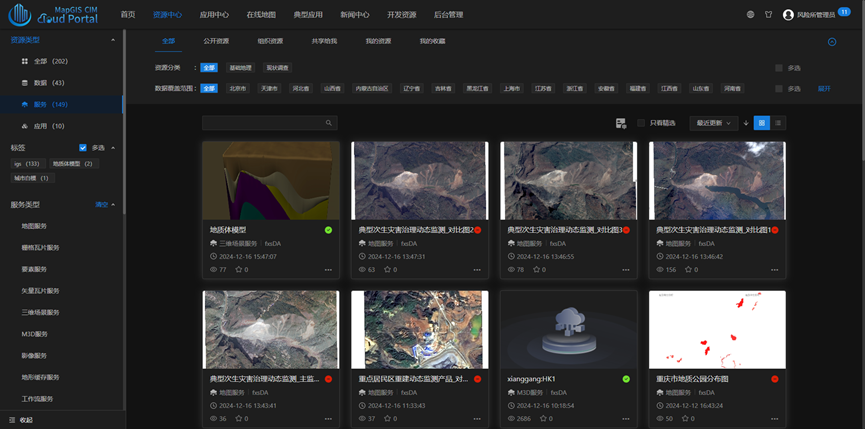Click star icon on 重点居民区重建动态监测 card
865x429 pixels.
click(388, 419)
